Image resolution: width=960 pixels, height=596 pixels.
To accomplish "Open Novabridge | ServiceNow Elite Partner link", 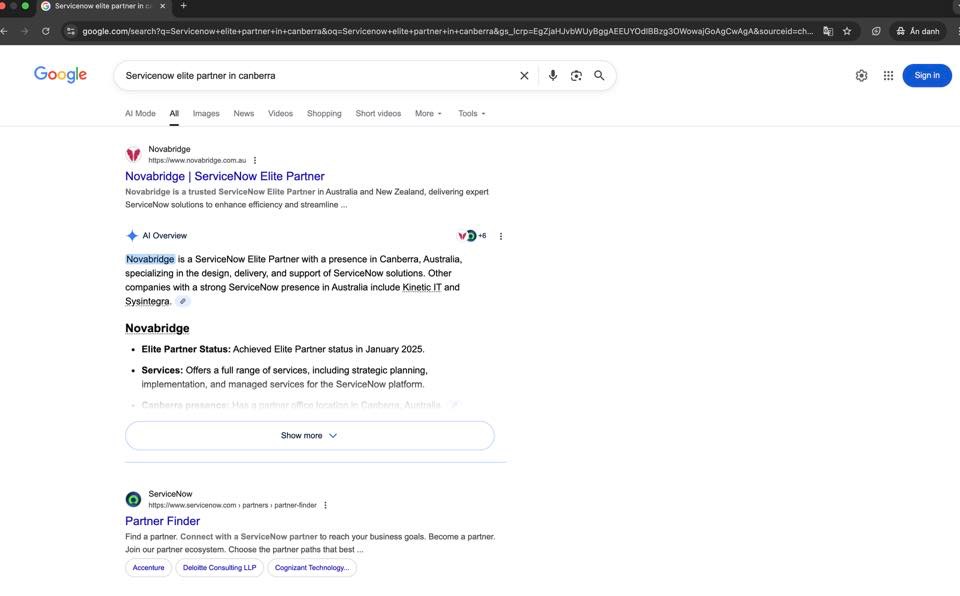I will [x=225, y=176].
